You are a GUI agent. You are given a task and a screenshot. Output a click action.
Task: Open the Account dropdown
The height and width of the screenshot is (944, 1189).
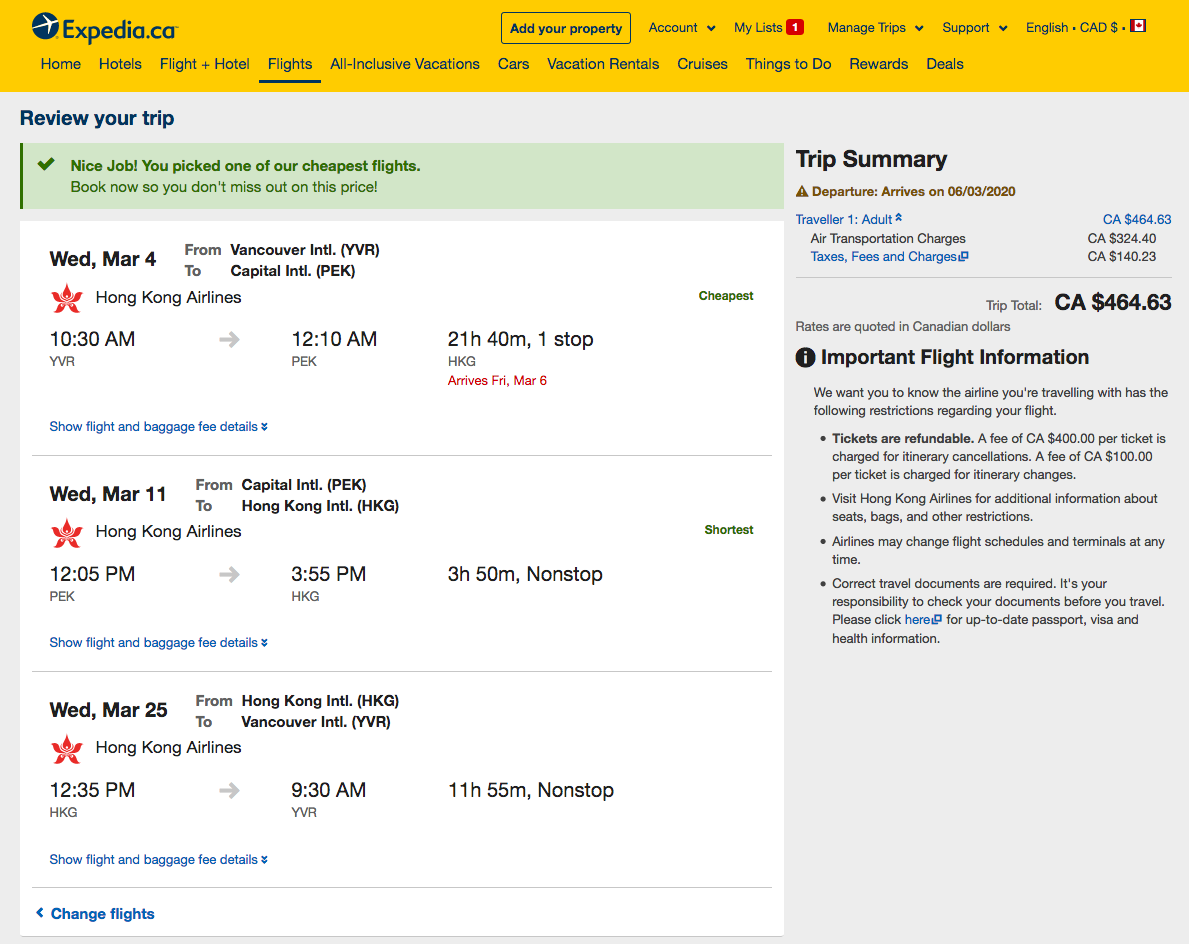[682, 27]
